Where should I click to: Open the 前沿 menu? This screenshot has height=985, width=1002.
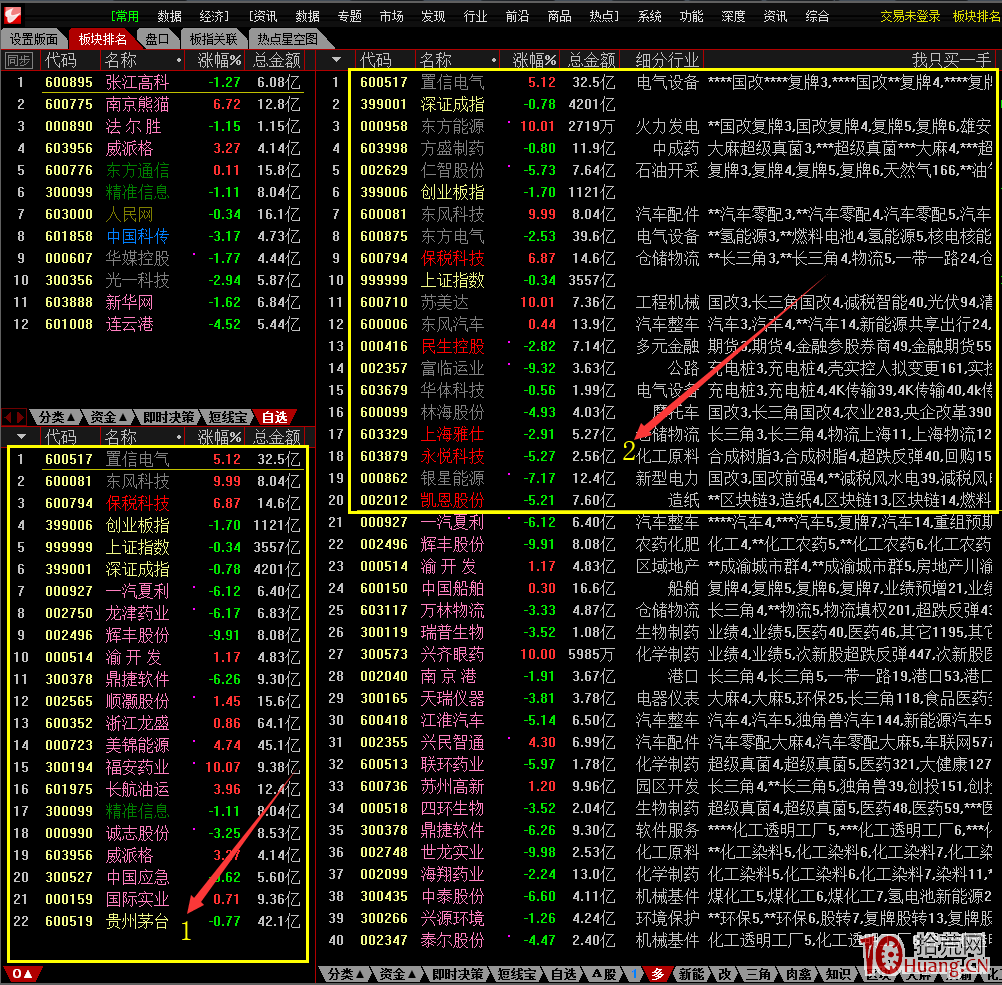coord(518,16)
